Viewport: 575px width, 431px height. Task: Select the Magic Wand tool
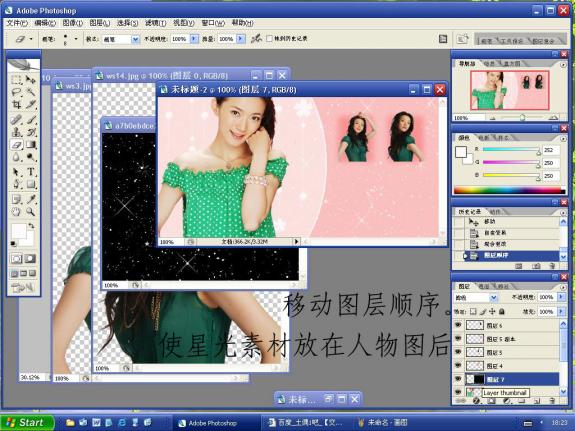[x=31, y=92]
